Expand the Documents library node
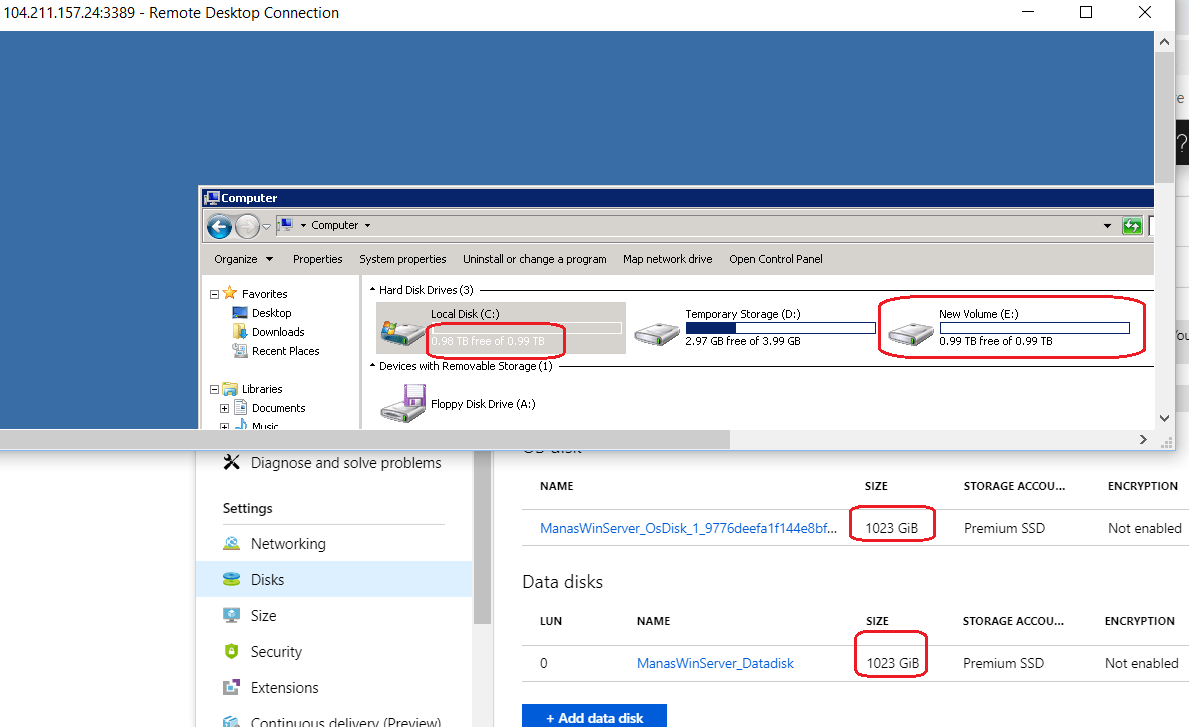Image resolution: width=1189 pixels, height=727 pixels. click(224, 408)
